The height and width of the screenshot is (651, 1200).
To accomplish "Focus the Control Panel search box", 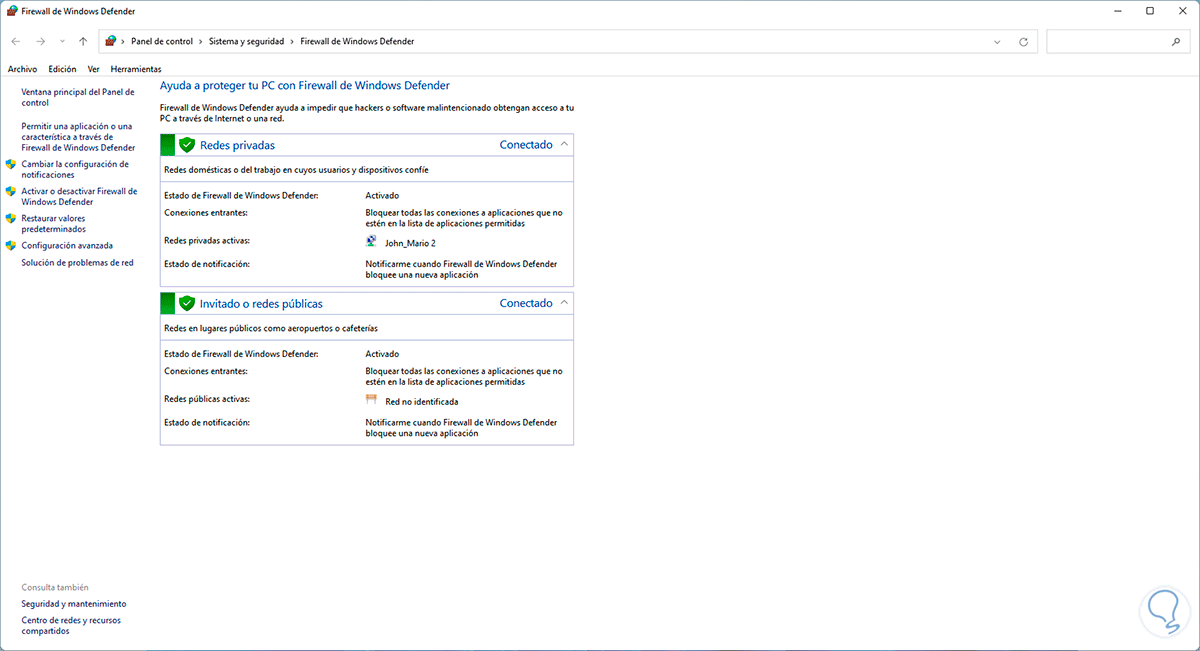I will point(1116,42).
